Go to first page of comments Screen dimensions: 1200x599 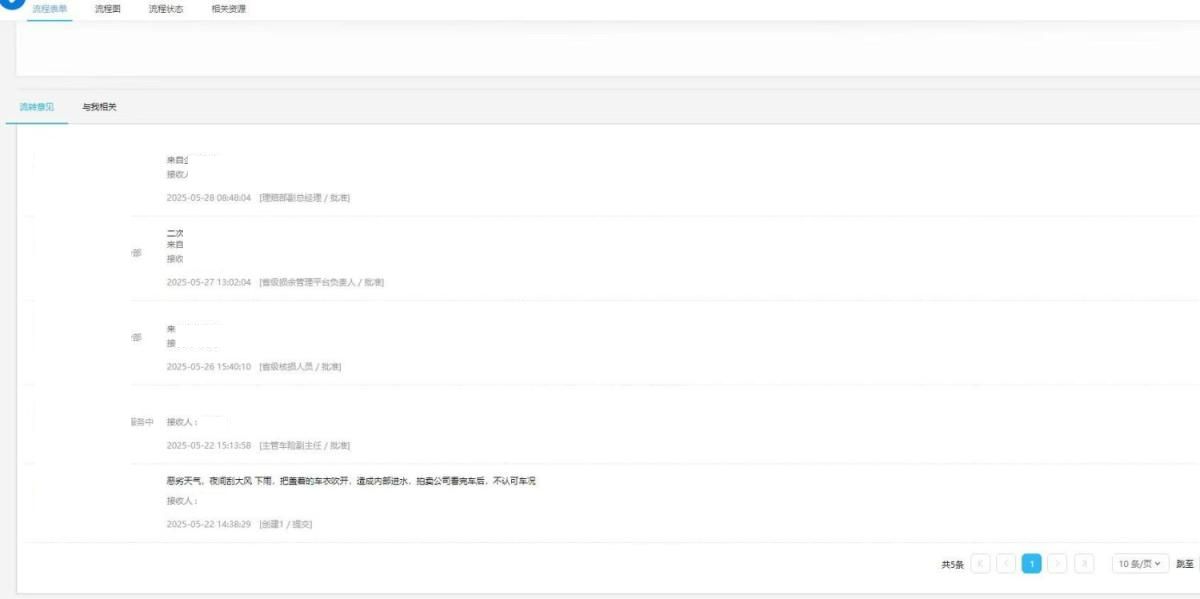point(980,564)
